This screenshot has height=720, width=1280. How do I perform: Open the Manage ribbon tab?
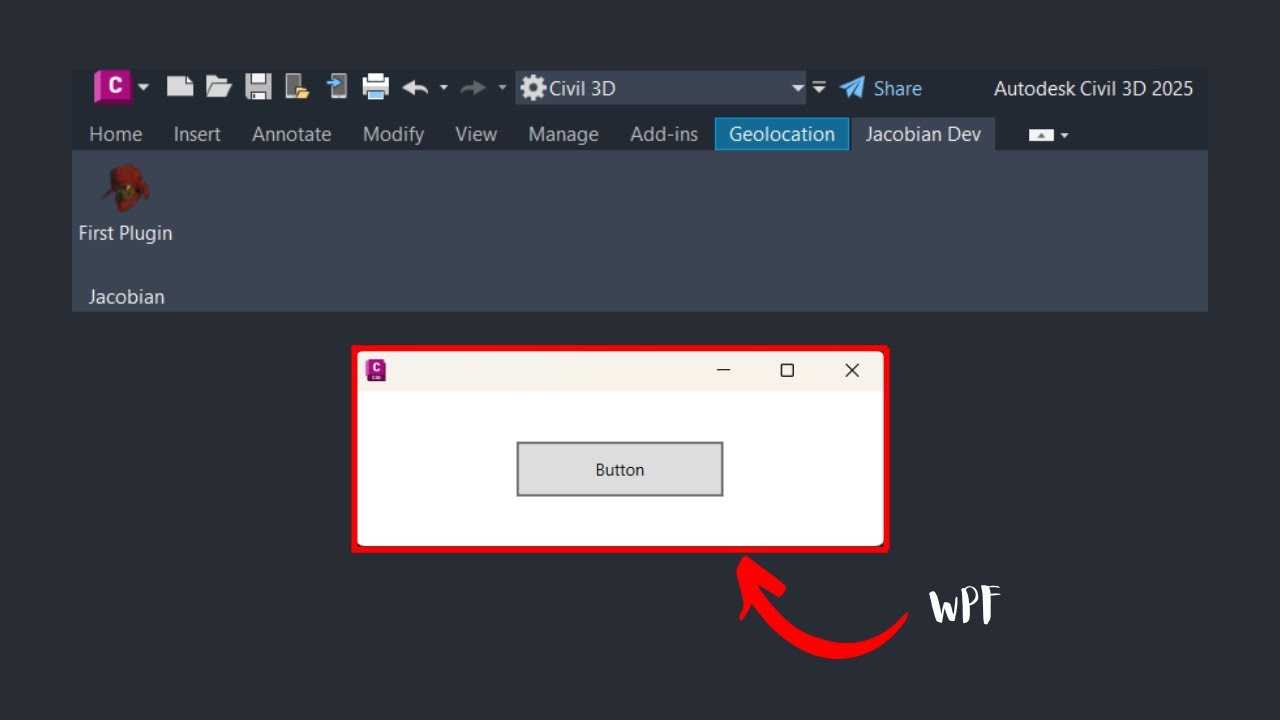(x=564, y=134)
